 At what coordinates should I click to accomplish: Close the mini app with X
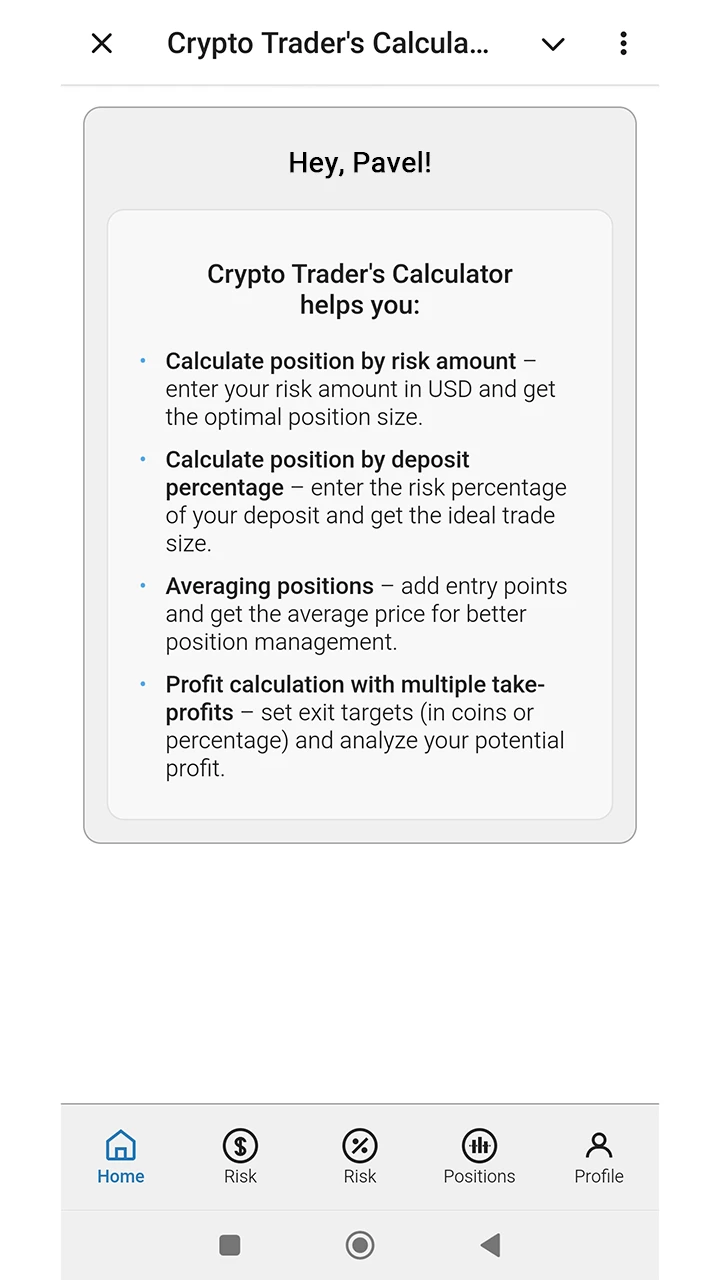coord(102,43)
